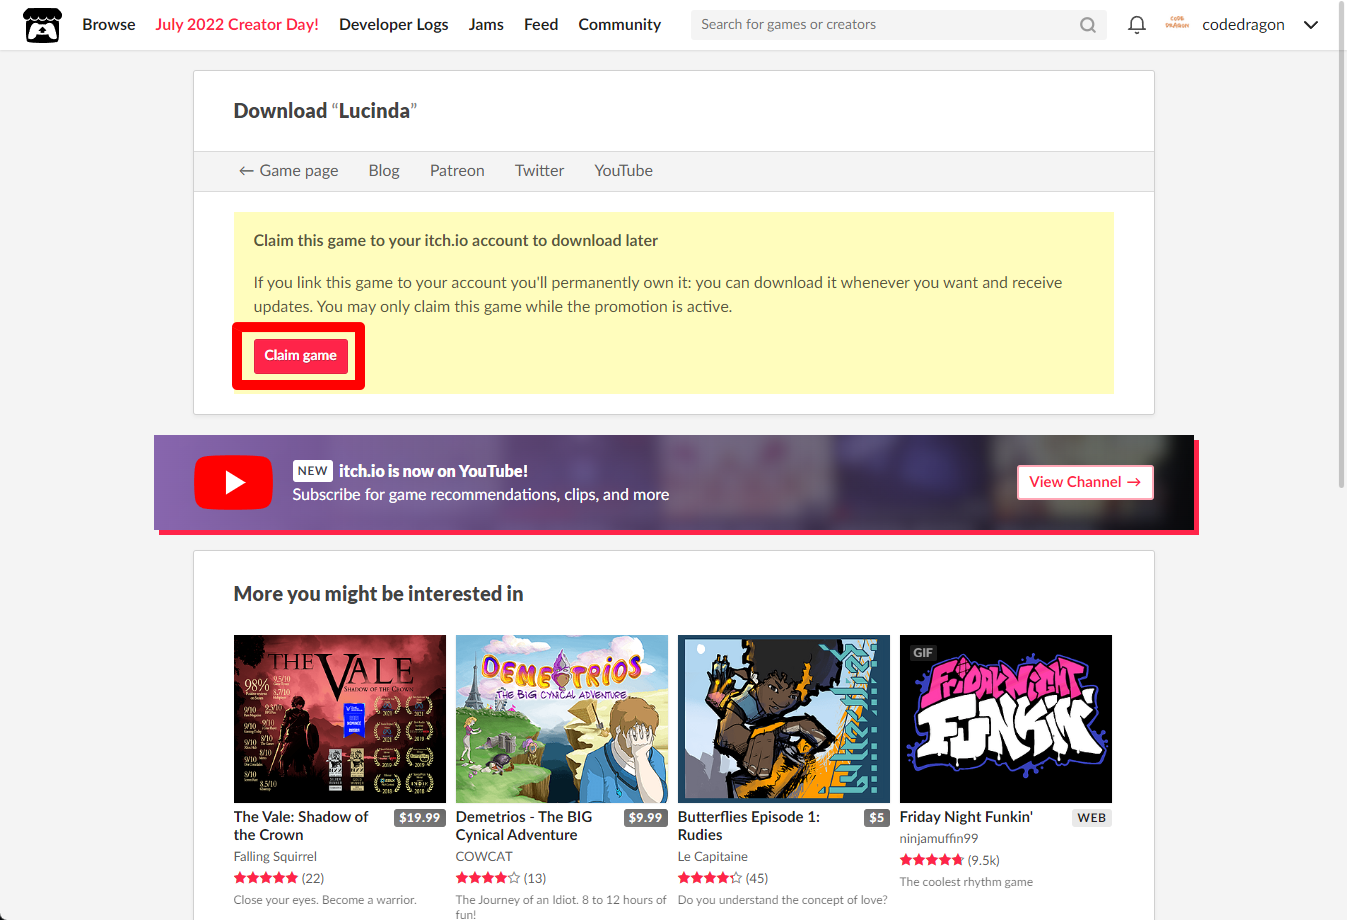Screen dimensions: 1347x920
Task: Open COWCAT creator page
Action: (484, 857)
